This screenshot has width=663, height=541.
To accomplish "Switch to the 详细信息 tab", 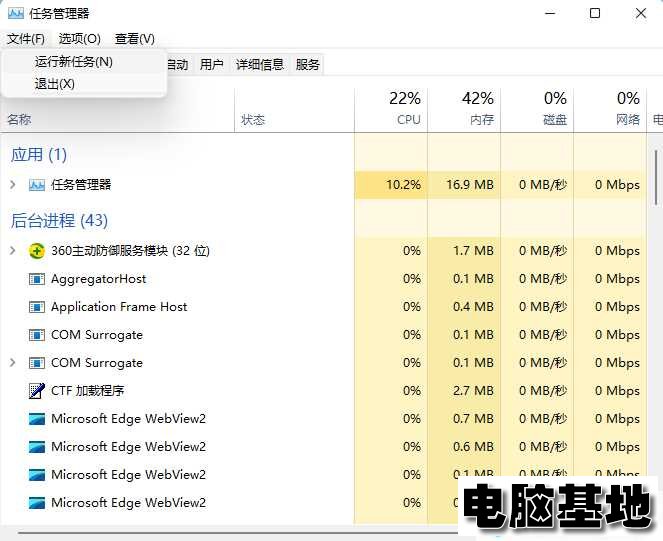I will (260, 65).
